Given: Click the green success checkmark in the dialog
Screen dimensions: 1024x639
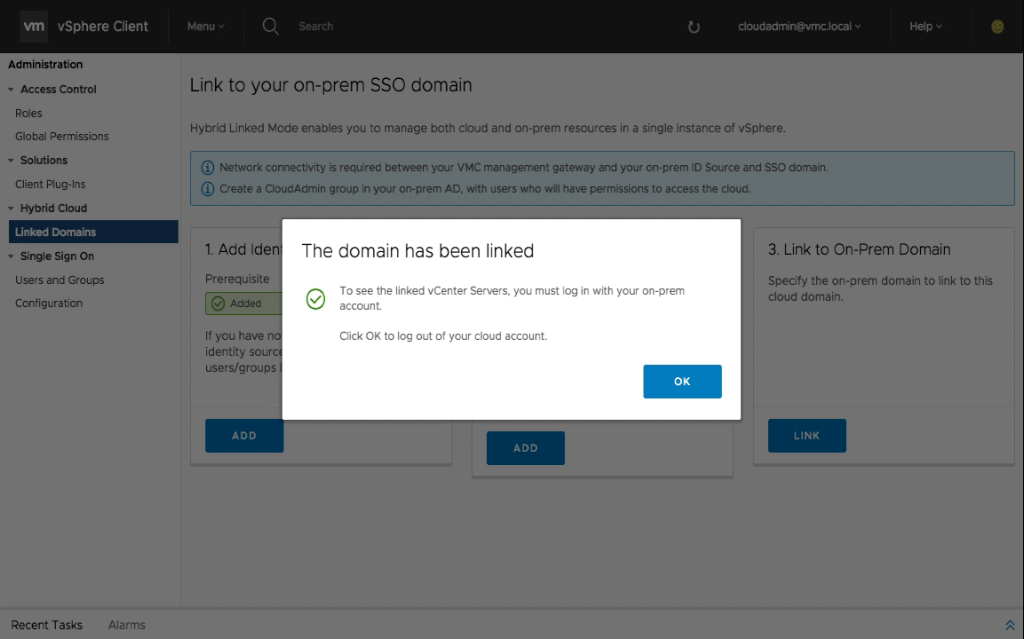Looking at the screenshot, I should tap(315, 299).
